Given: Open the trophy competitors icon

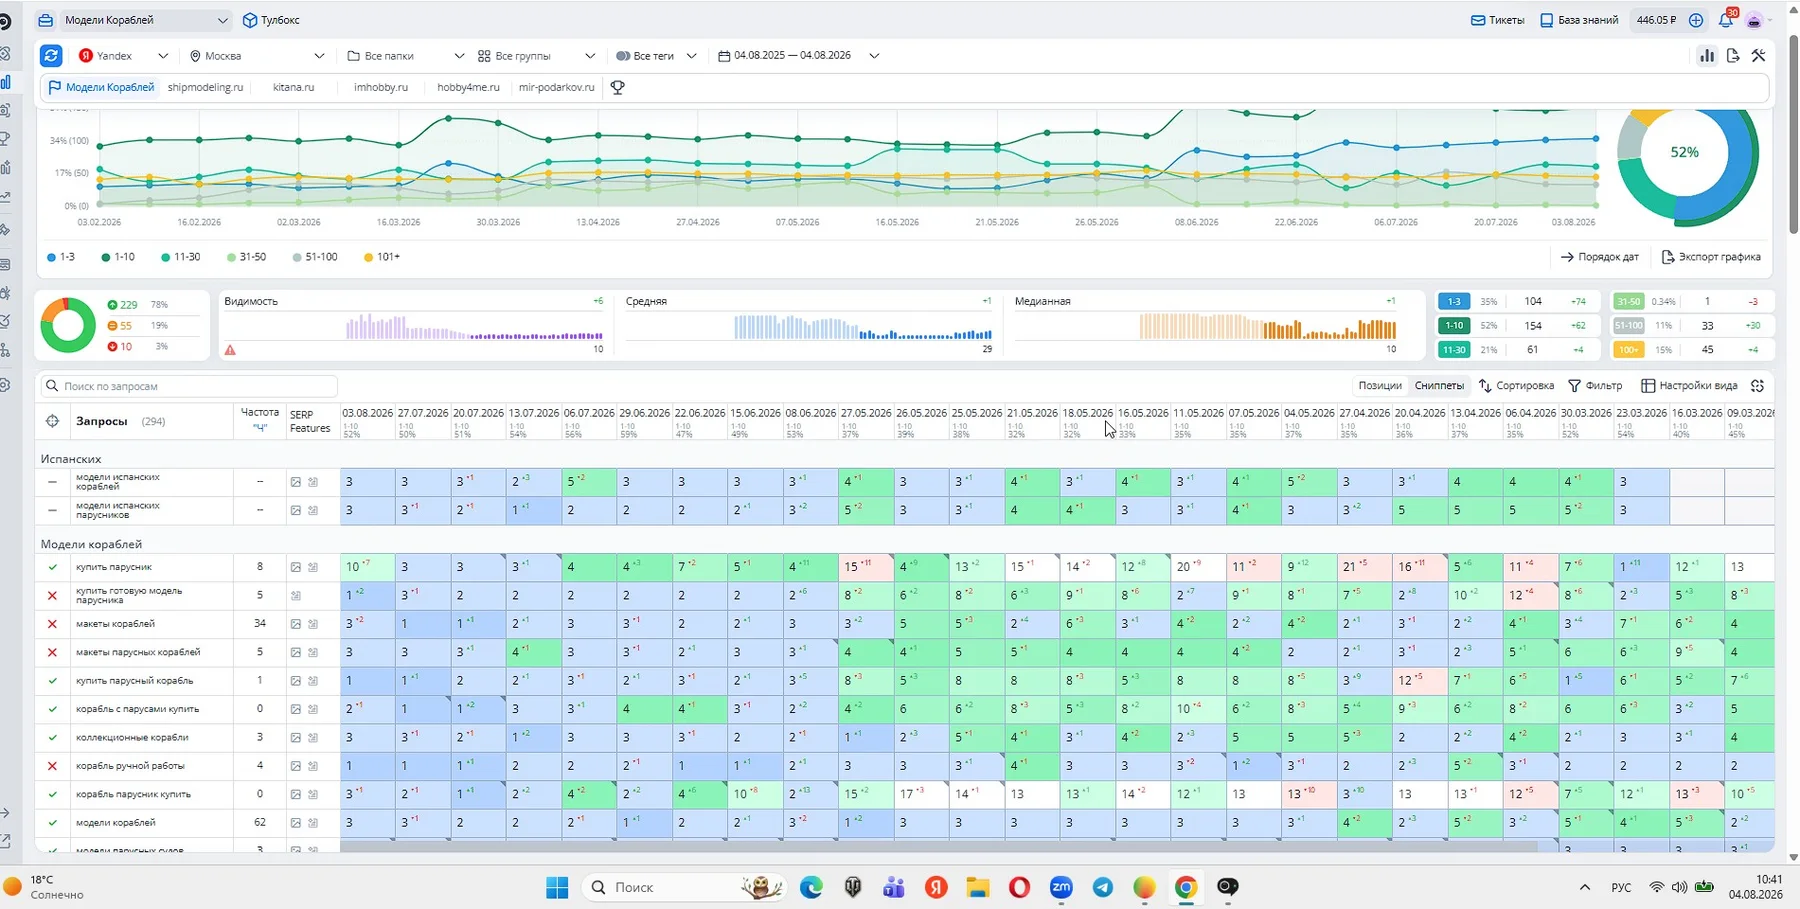Looking at the screenshot, I should pyautogui.click(x=618, y=87).
